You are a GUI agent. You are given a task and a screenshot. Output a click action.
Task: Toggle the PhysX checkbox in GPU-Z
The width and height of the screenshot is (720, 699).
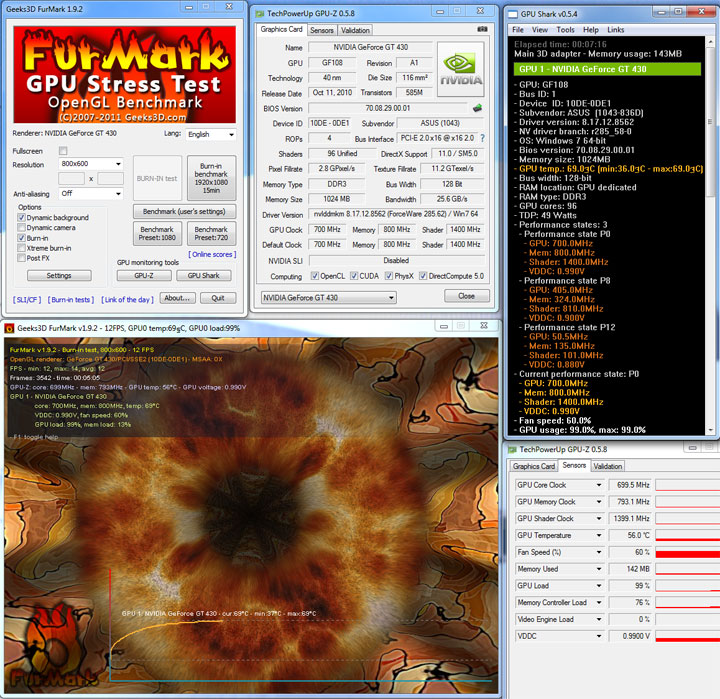[388, 276]
